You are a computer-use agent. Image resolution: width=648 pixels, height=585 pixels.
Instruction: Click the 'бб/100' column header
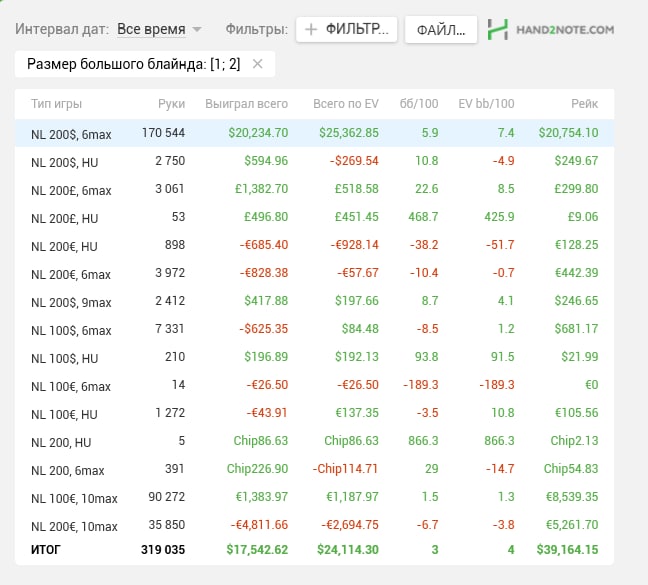(418, 104)
